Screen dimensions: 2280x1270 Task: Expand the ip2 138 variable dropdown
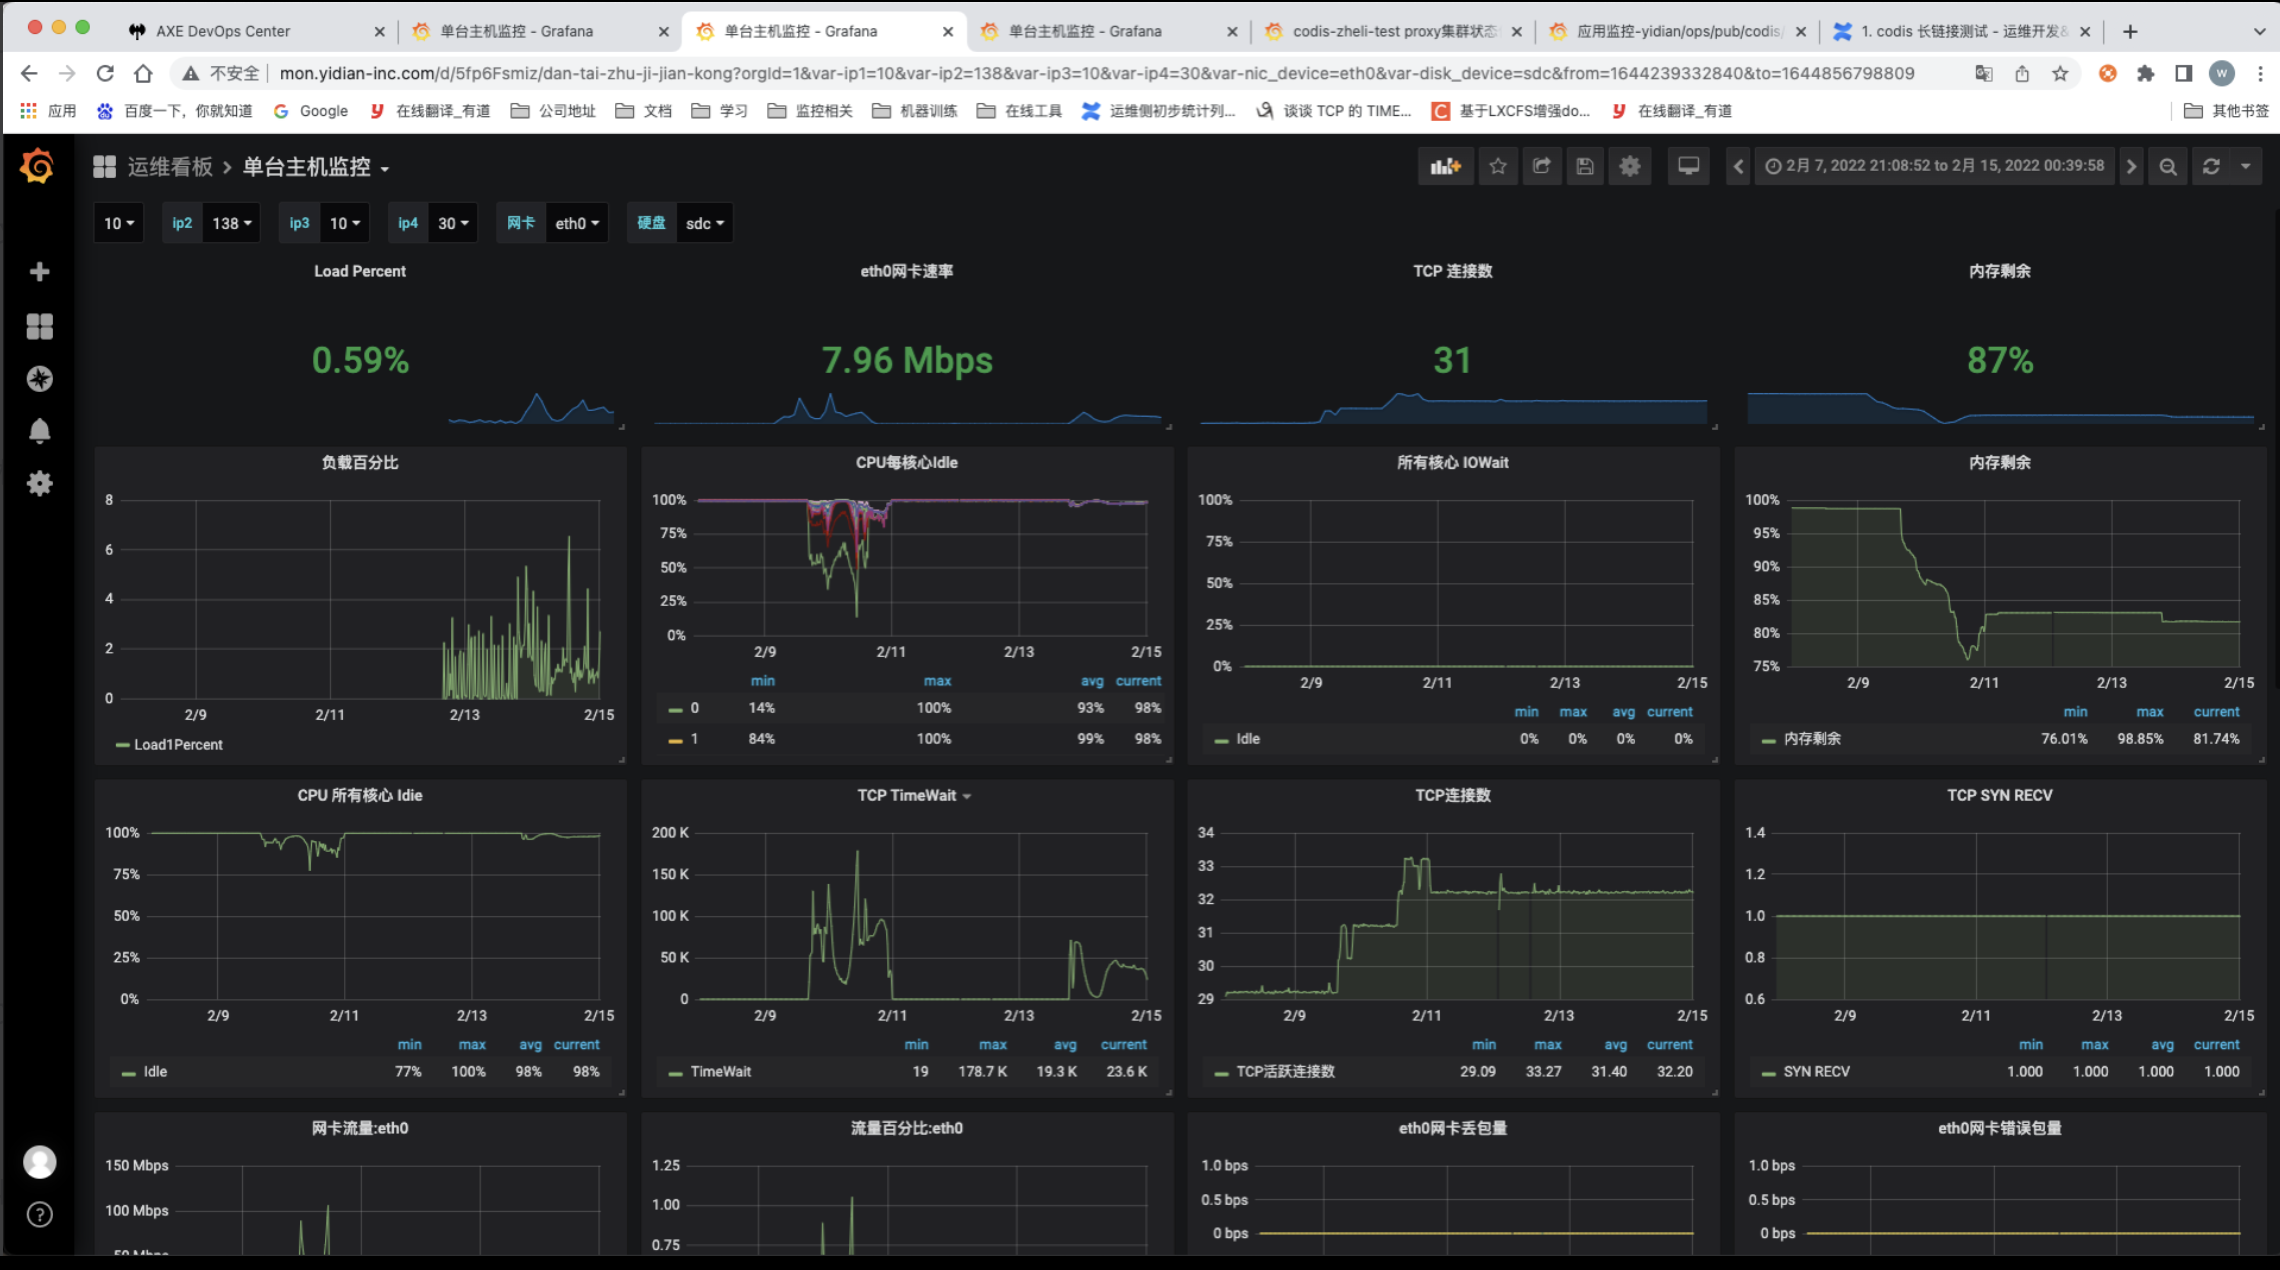[231, 223]
